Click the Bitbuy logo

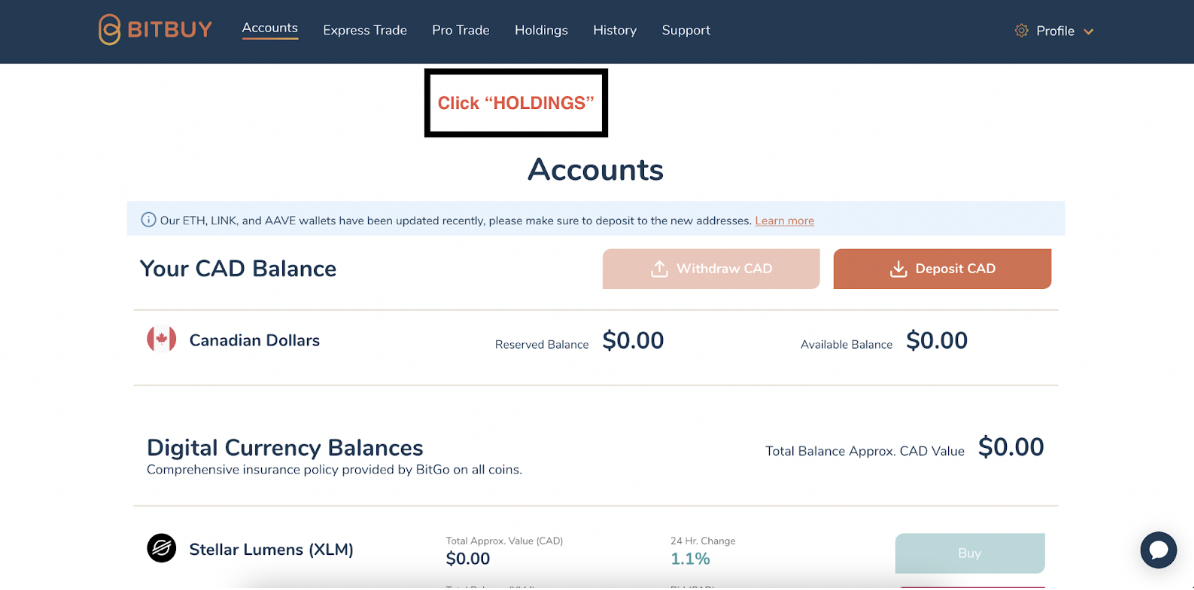[x=155, y=30]
